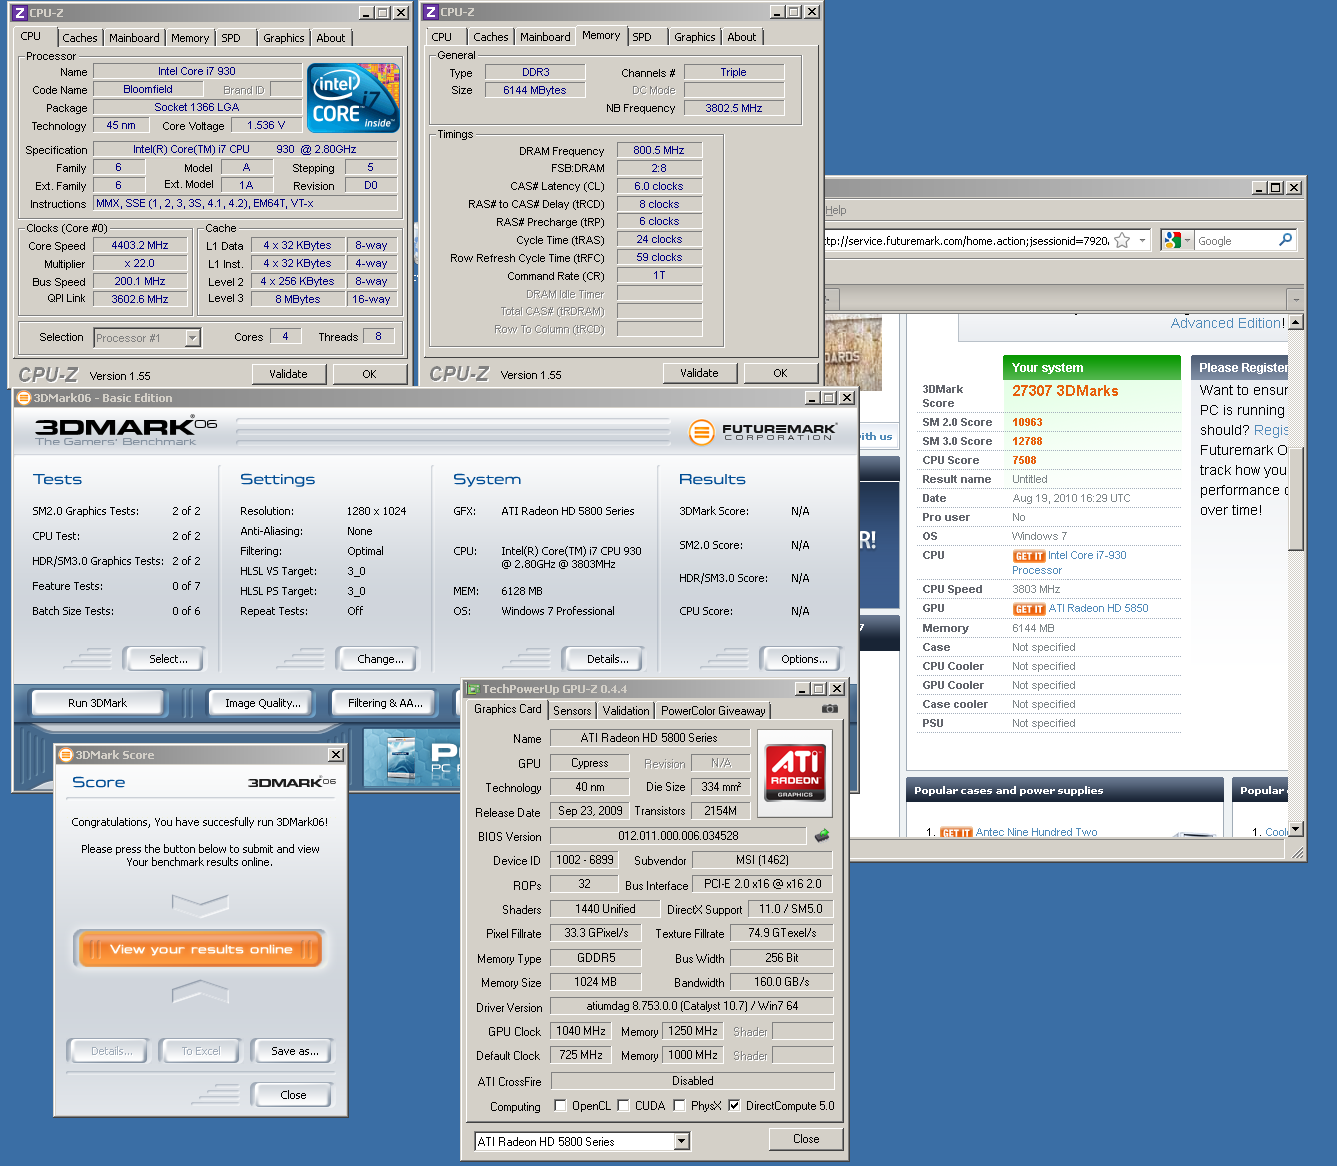Screen dimensions: 1337x1166
Task: Enable the OpenCL checkbox in GPU-Z
Action: tap(561, 1106)
